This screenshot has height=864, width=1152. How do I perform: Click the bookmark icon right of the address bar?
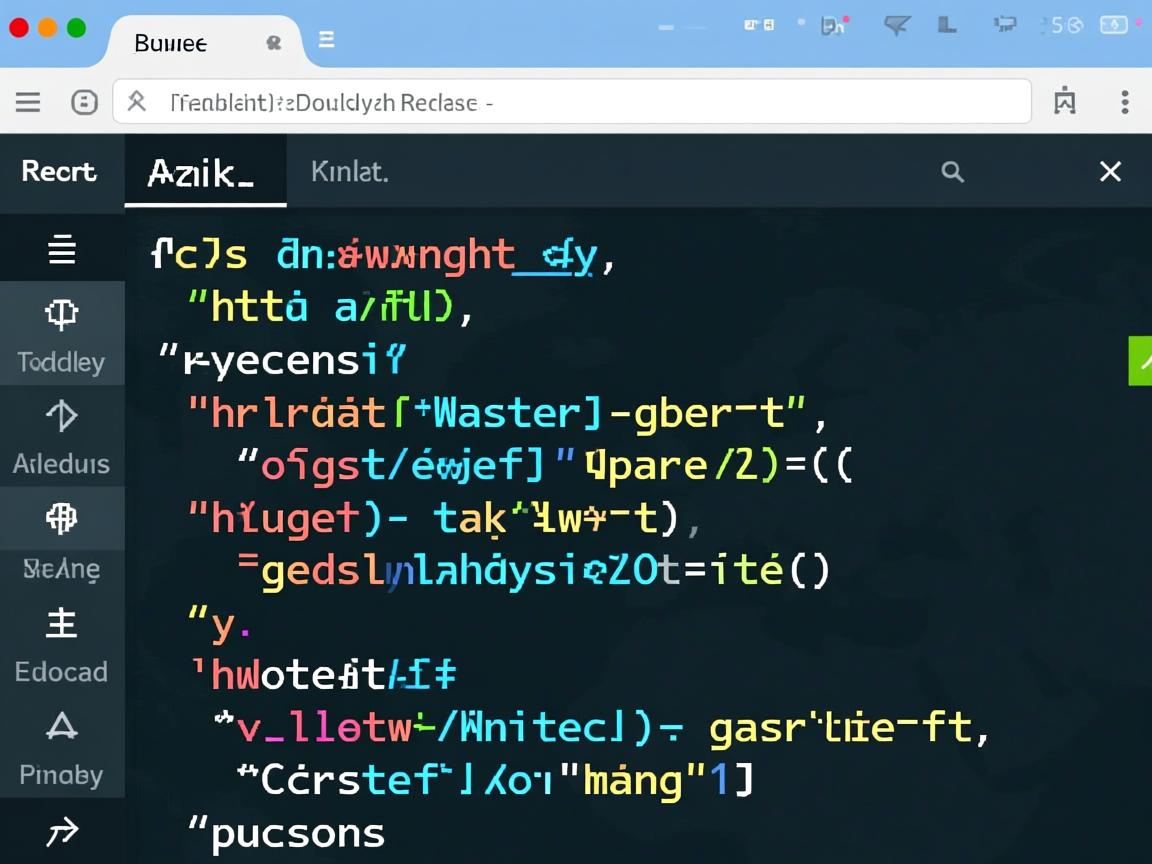1064,101
